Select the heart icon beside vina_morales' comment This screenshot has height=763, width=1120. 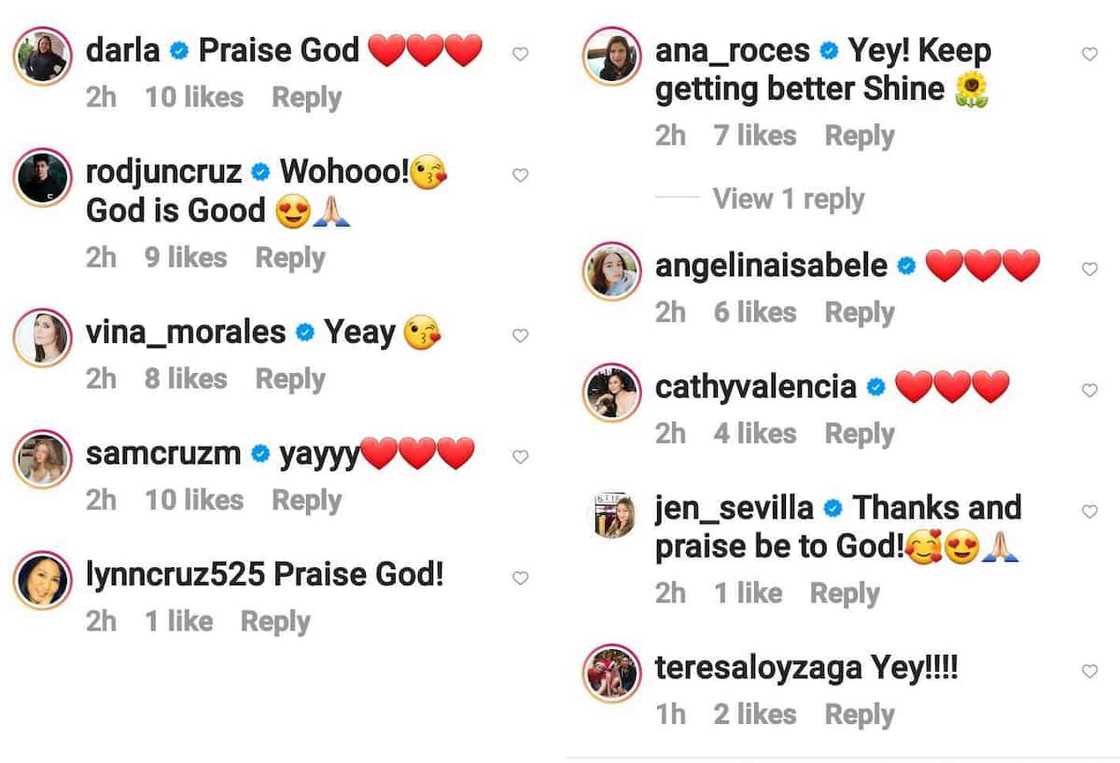pyautogui.click(x=520, y=336)
